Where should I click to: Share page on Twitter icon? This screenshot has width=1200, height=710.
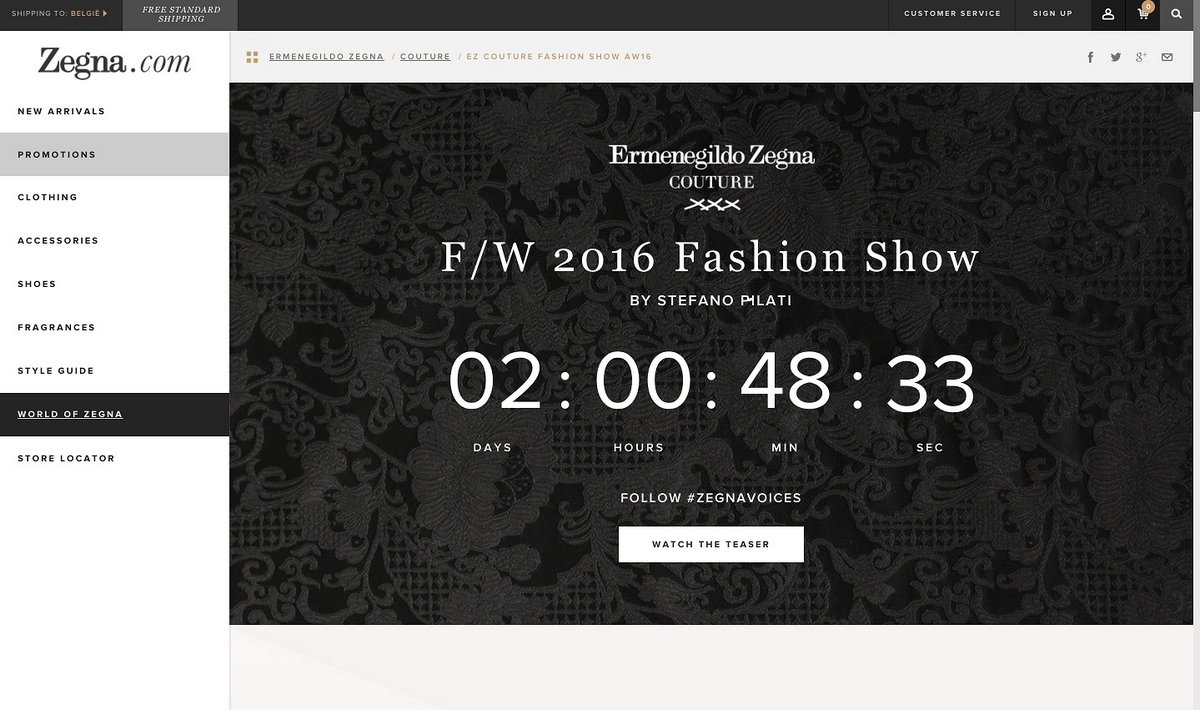point(1116,57)
